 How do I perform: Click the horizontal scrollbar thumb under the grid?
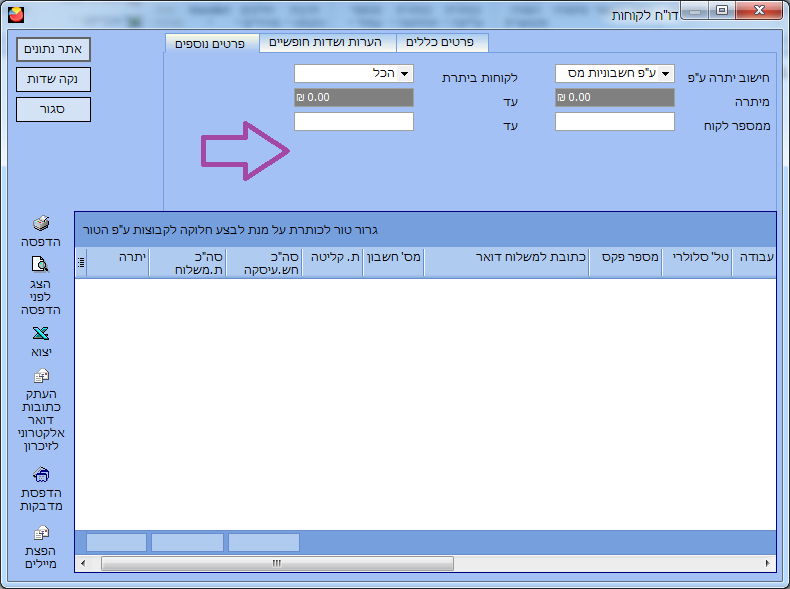tap(277, 564)
